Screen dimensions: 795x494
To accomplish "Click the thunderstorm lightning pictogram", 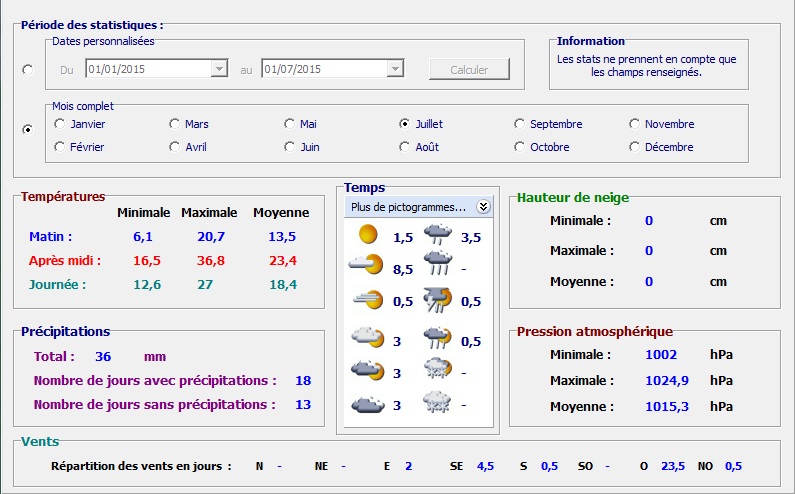I will click(x=438, y=300).
